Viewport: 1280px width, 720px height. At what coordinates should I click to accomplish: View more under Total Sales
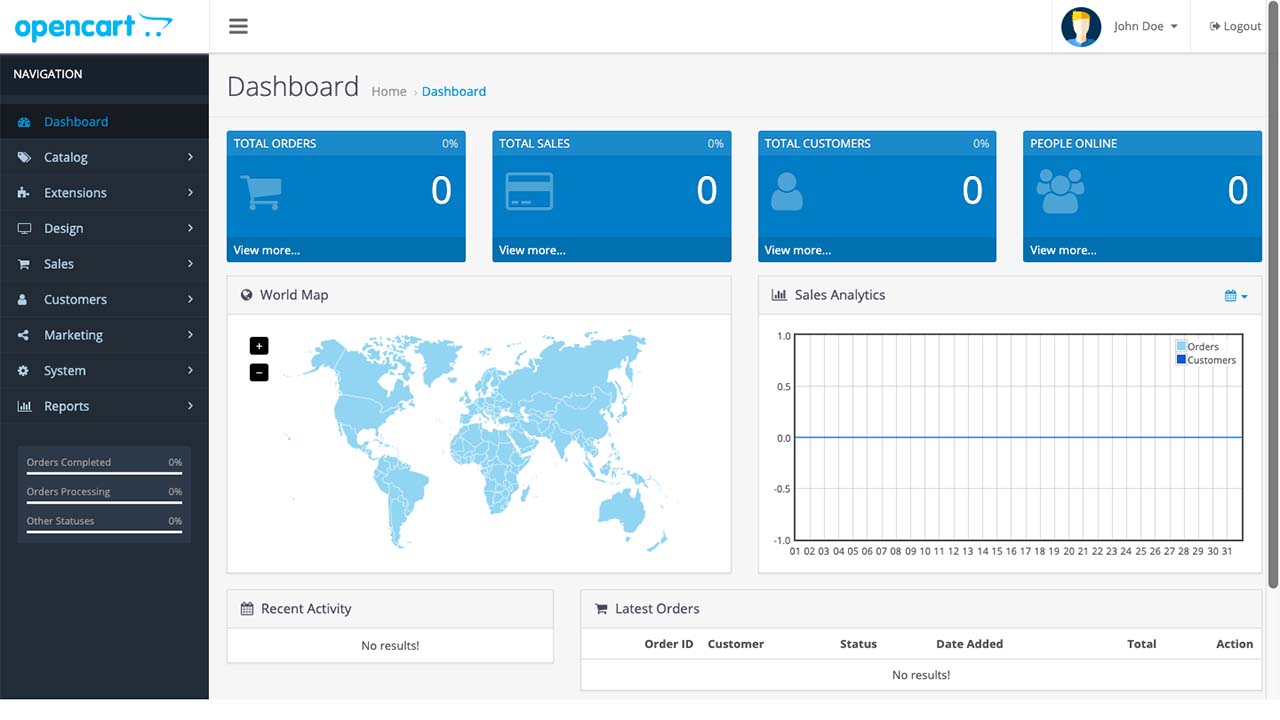[x=532, y=250]
